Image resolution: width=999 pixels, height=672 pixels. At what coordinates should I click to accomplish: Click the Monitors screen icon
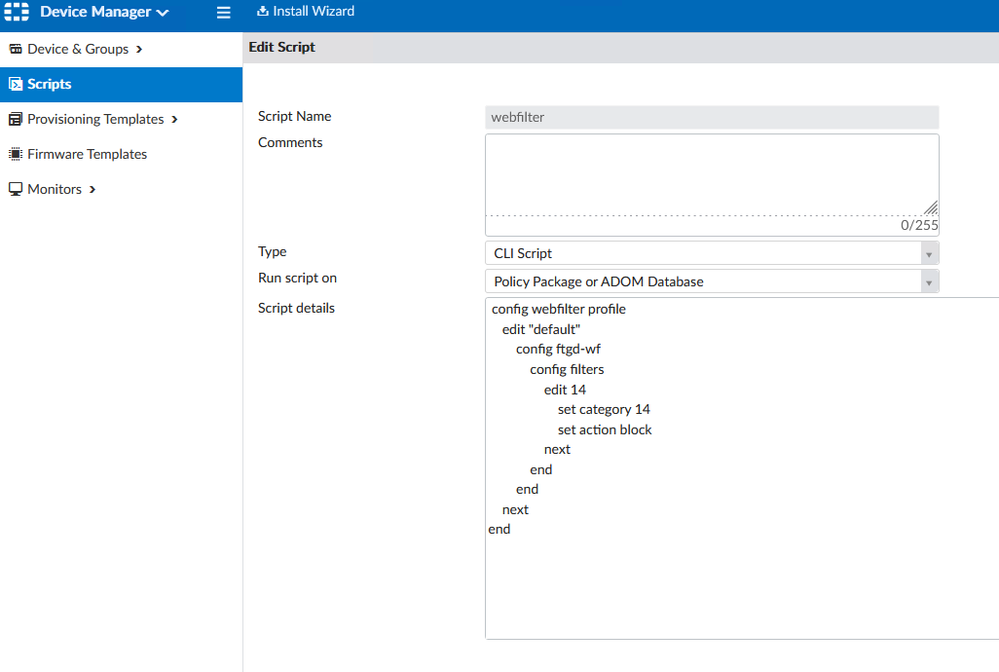click(15, 189)
